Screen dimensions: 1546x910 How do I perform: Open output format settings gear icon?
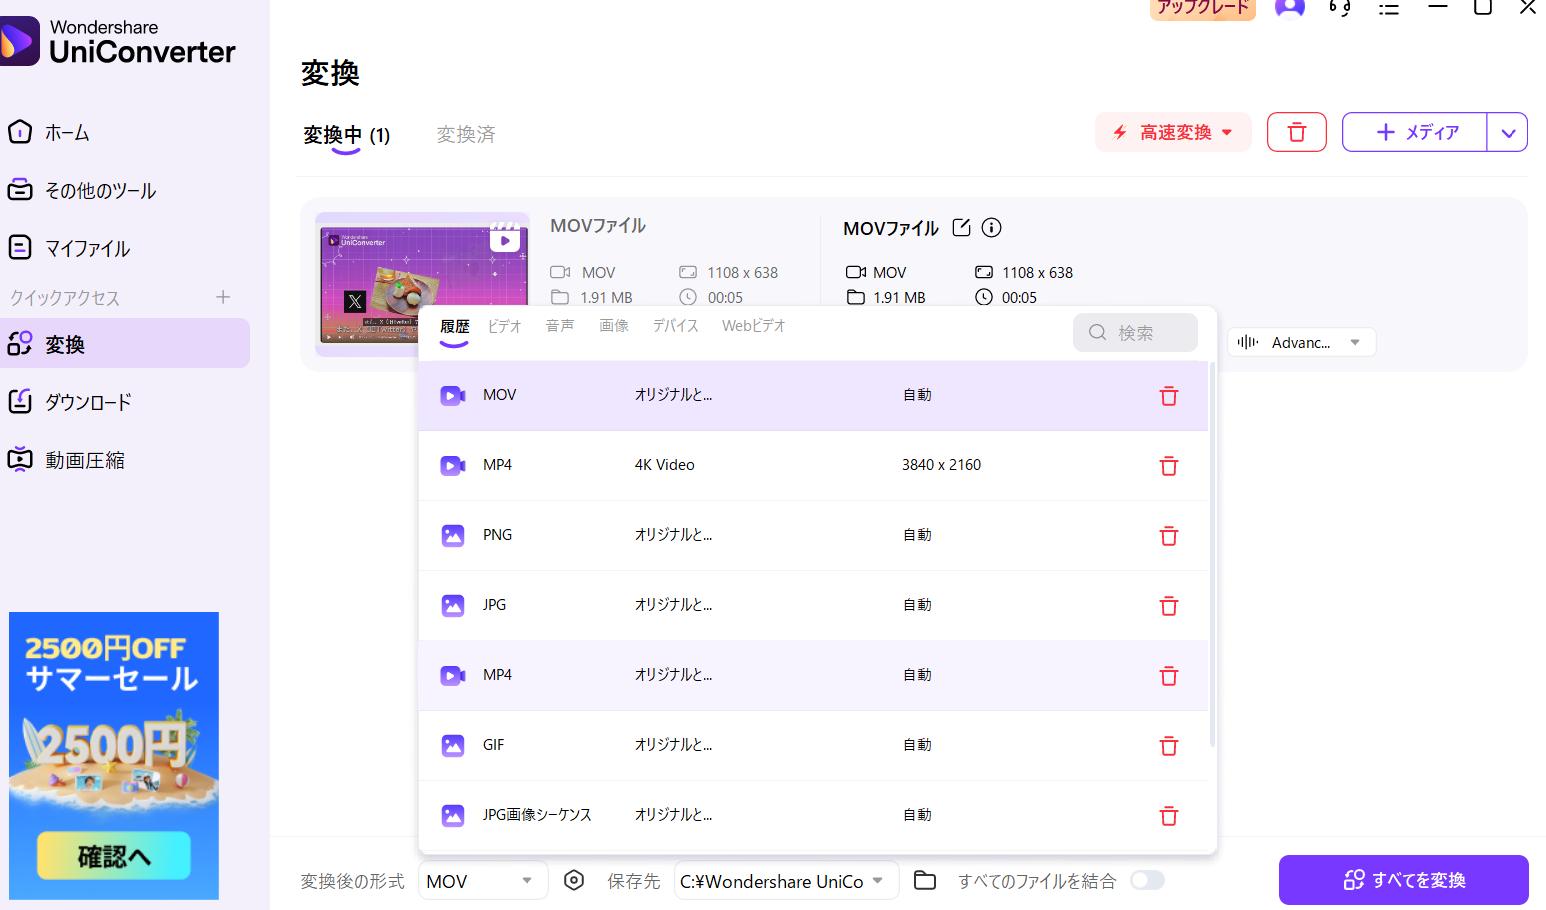(573, 880)
